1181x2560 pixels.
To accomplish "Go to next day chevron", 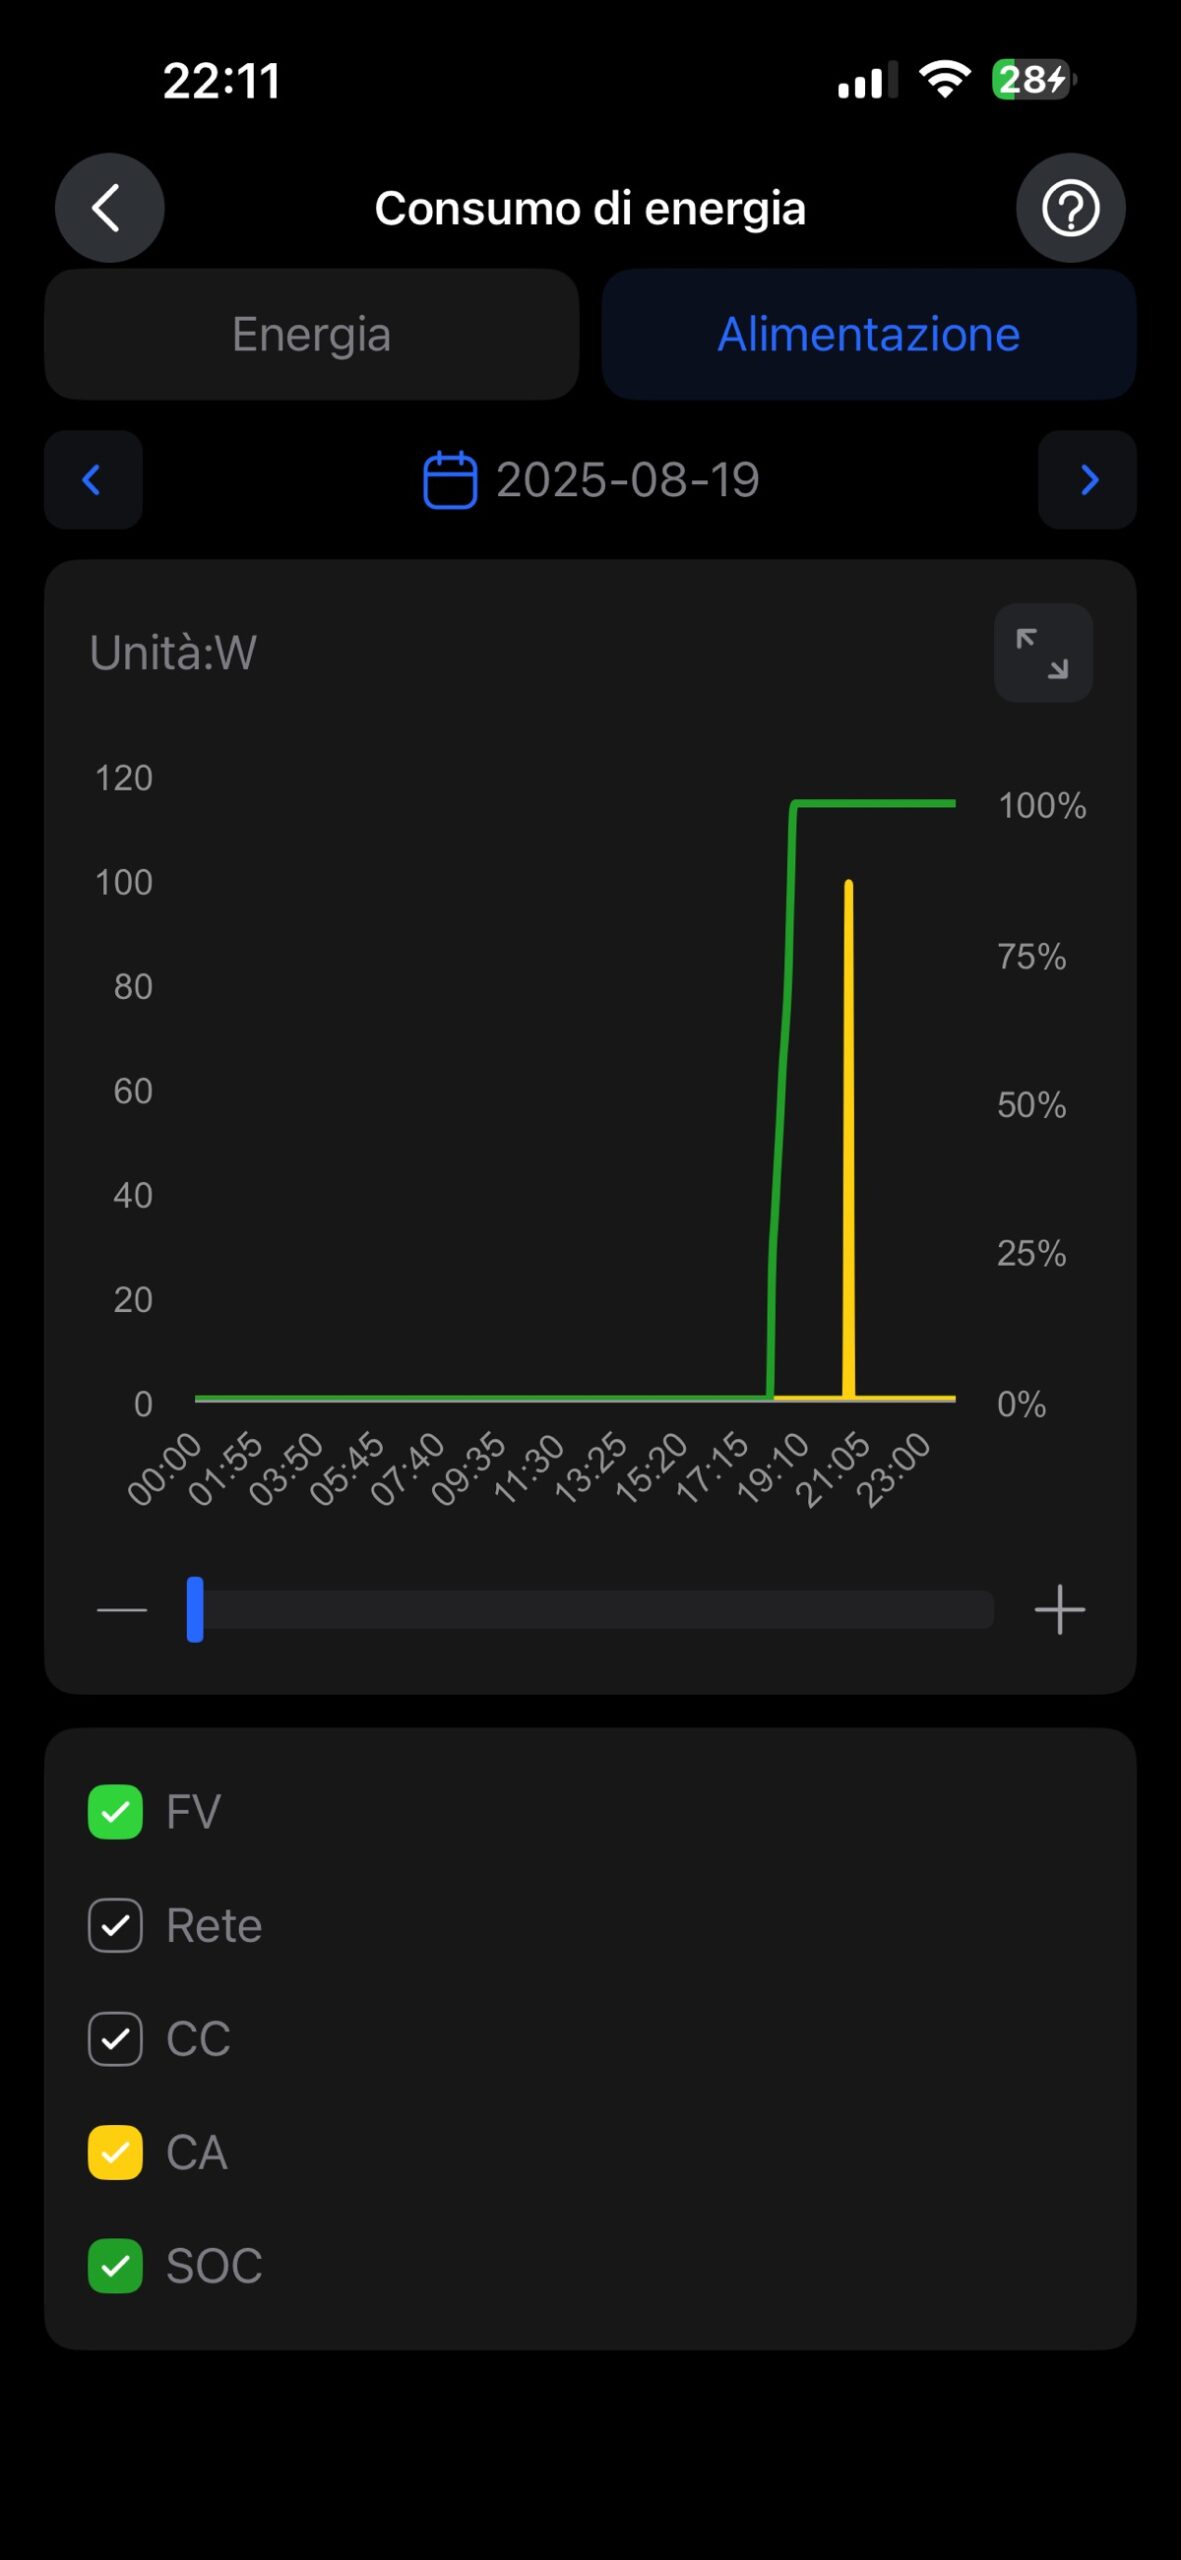I will pyautogui.click(x=1088, y=480).
